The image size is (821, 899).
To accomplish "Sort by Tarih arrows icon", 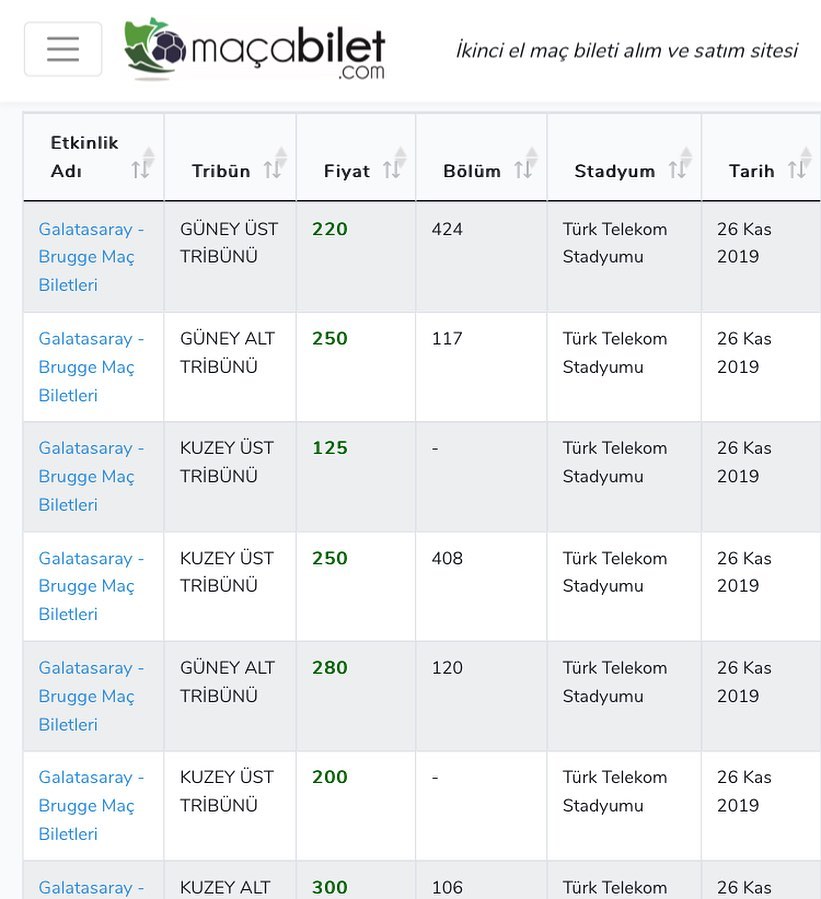I will [799, 163].
